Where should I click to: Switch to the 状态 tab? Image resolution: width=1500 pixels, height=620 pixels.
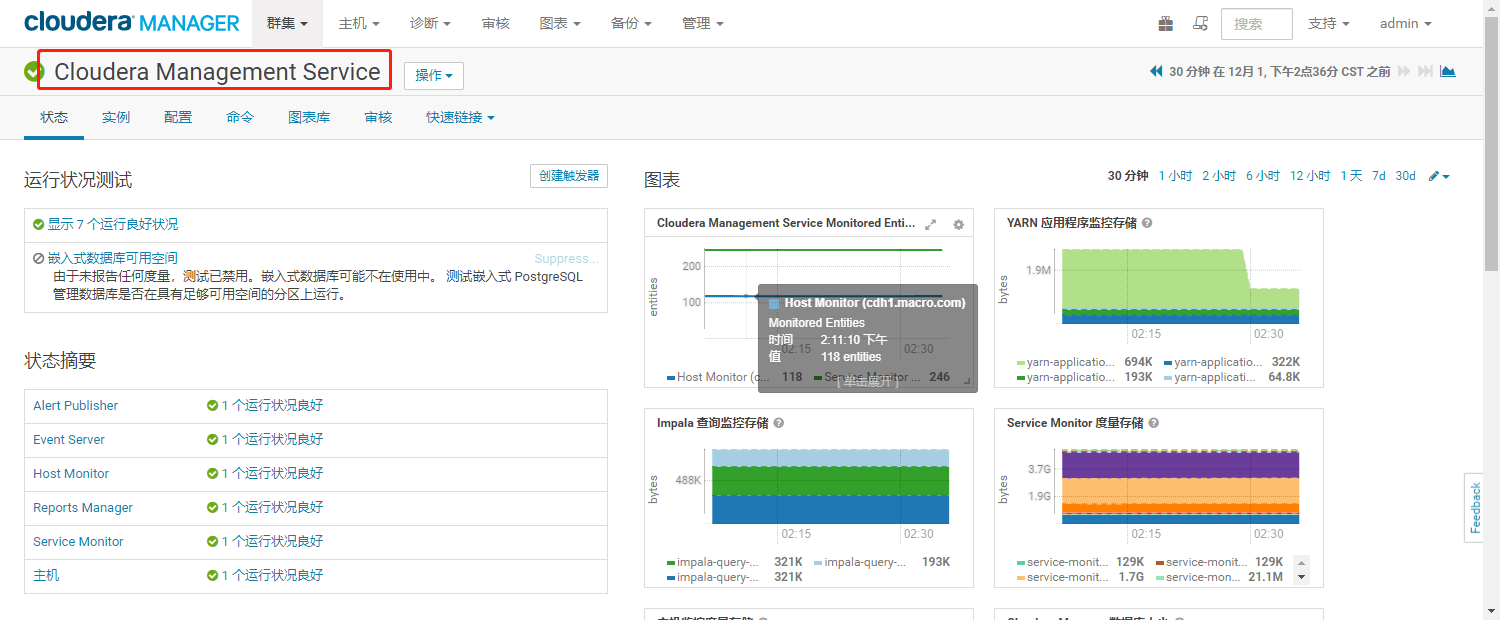54,117
